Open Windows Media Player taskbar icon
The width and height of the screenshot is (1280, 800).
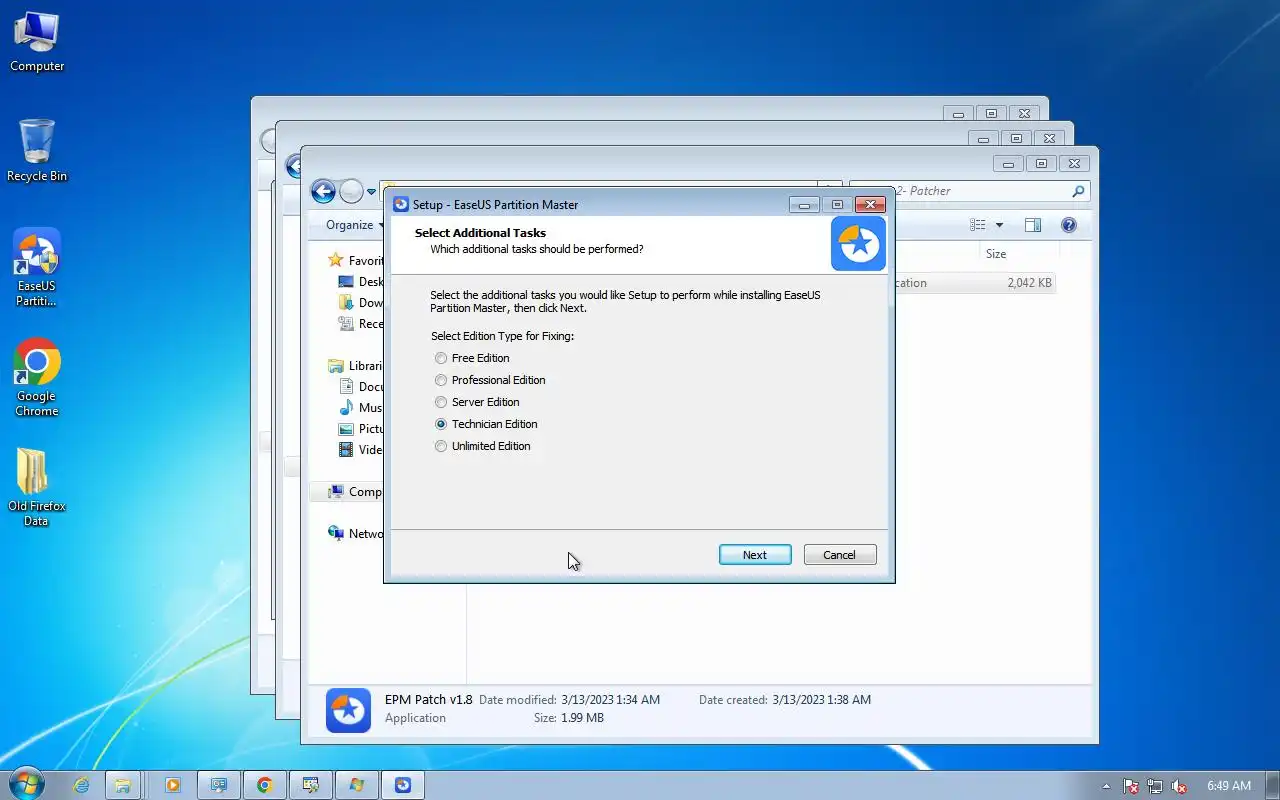pos(172,785)
